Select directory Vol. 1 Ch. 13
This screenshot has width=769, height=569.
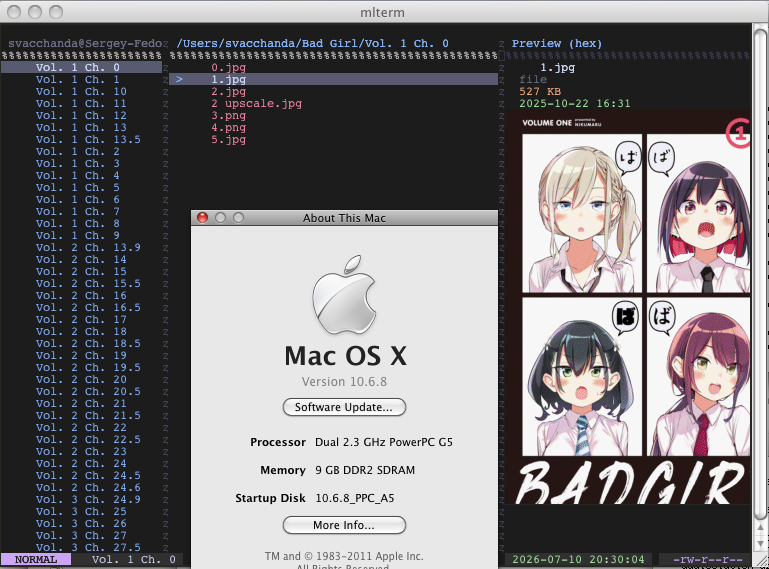click(81, 127)
